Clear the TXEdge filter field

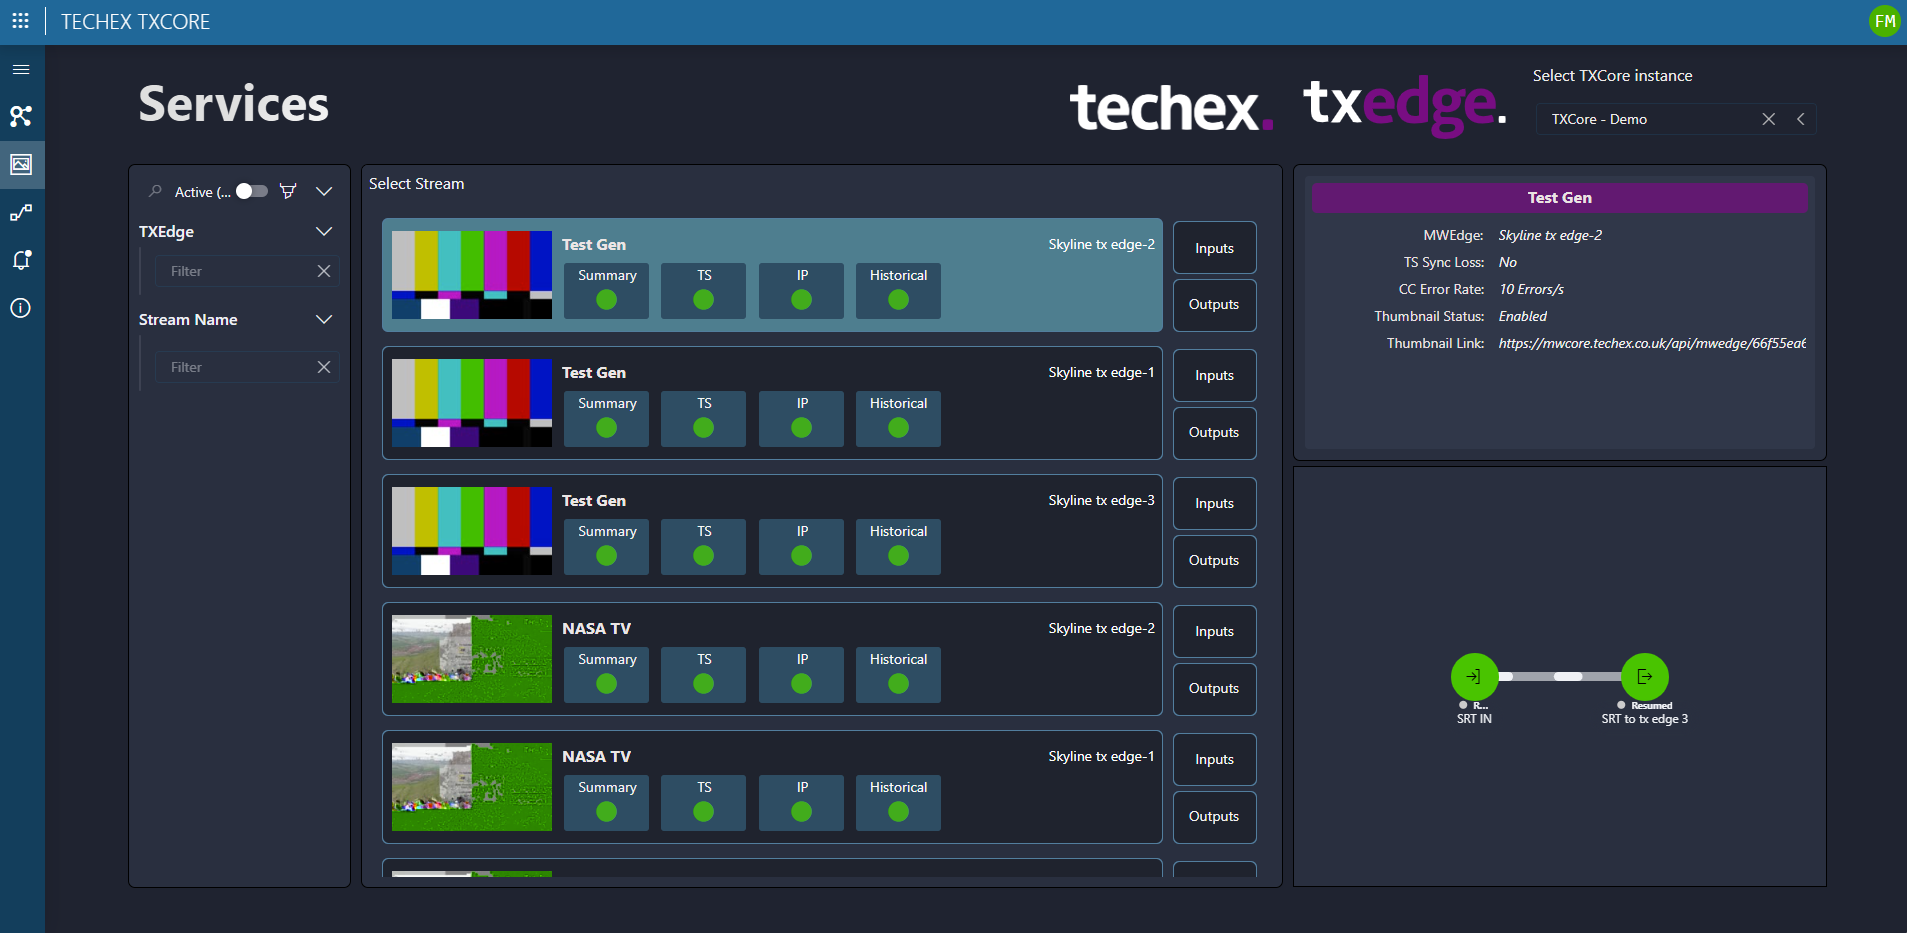click(324, 271)
